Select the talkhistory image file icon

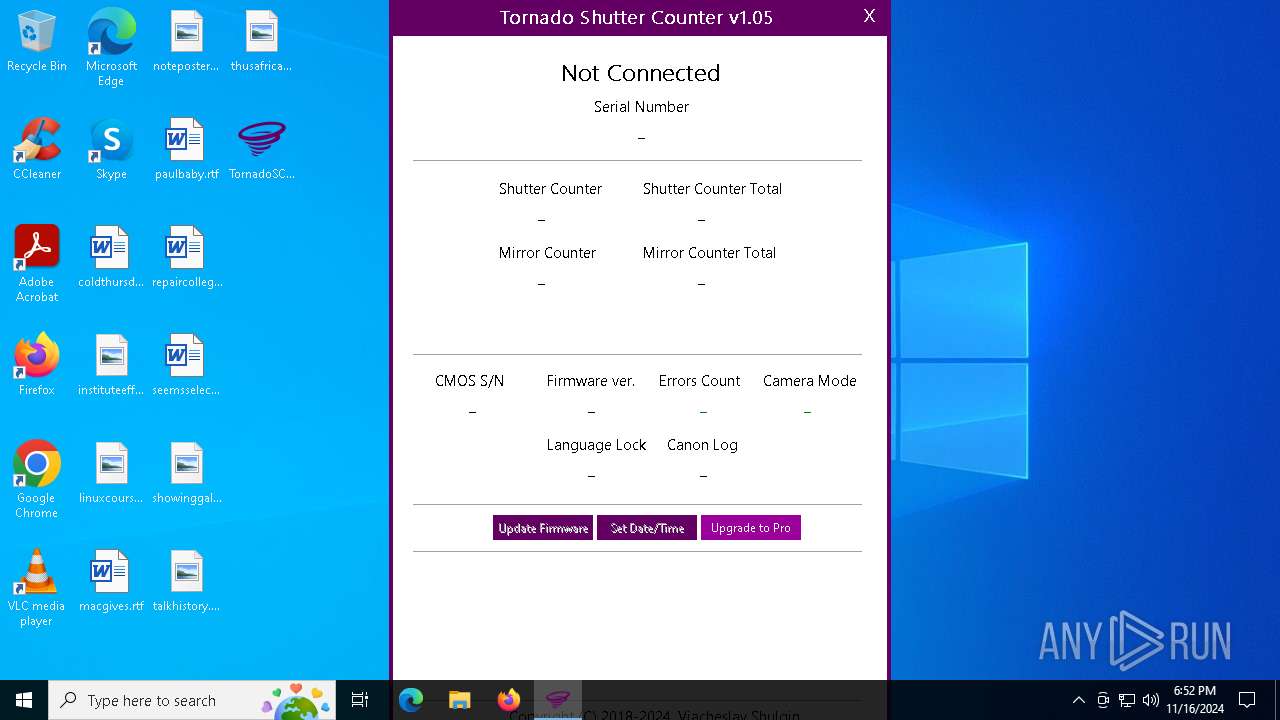click(186, 581)
